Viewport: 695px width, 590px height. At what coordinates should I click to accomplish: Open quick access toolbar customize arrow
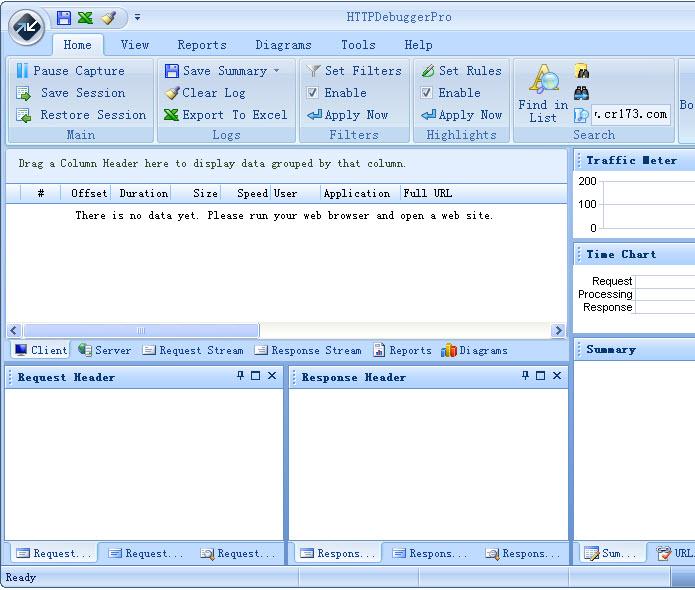point(137,18)
